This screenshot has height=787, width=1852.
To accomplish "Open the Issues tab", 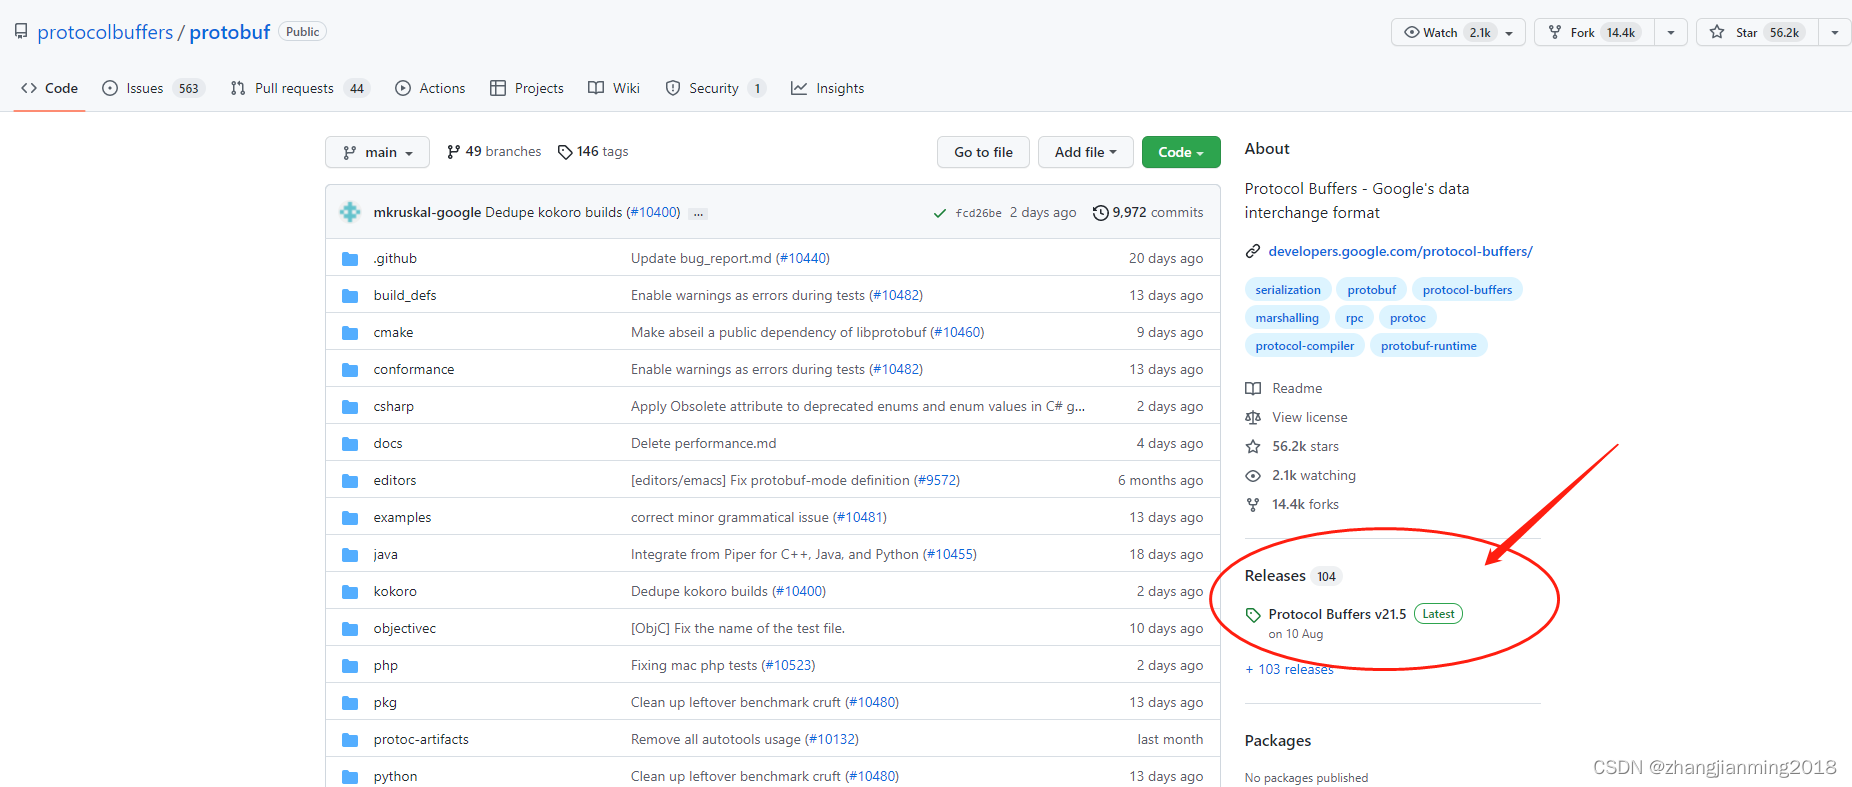I will [x=153, y=88].
